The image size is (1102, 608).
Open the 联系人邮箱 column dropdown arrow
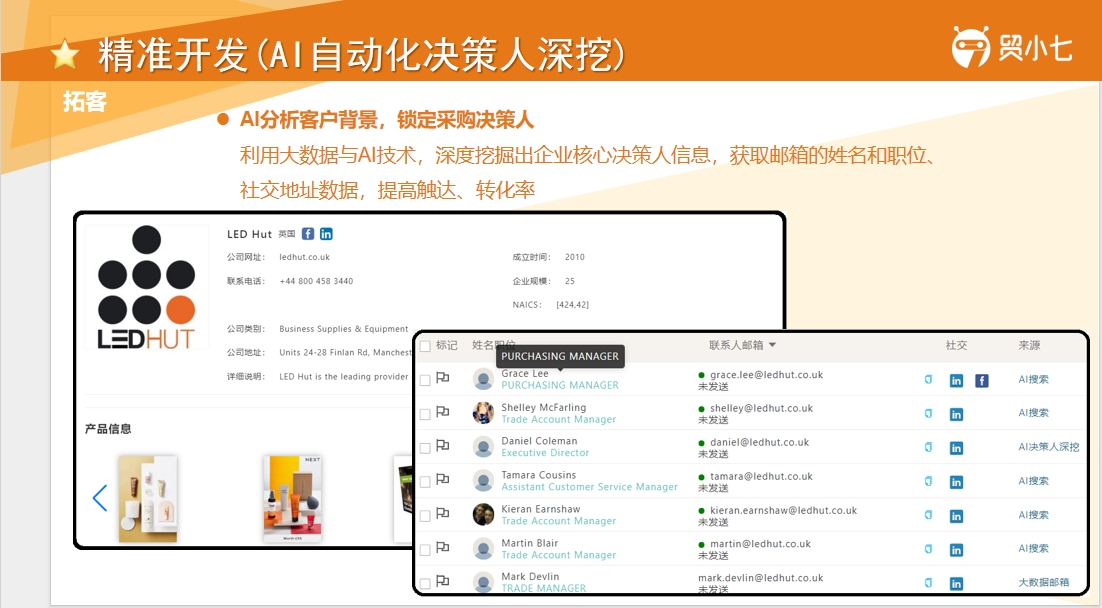coord(772,345)
